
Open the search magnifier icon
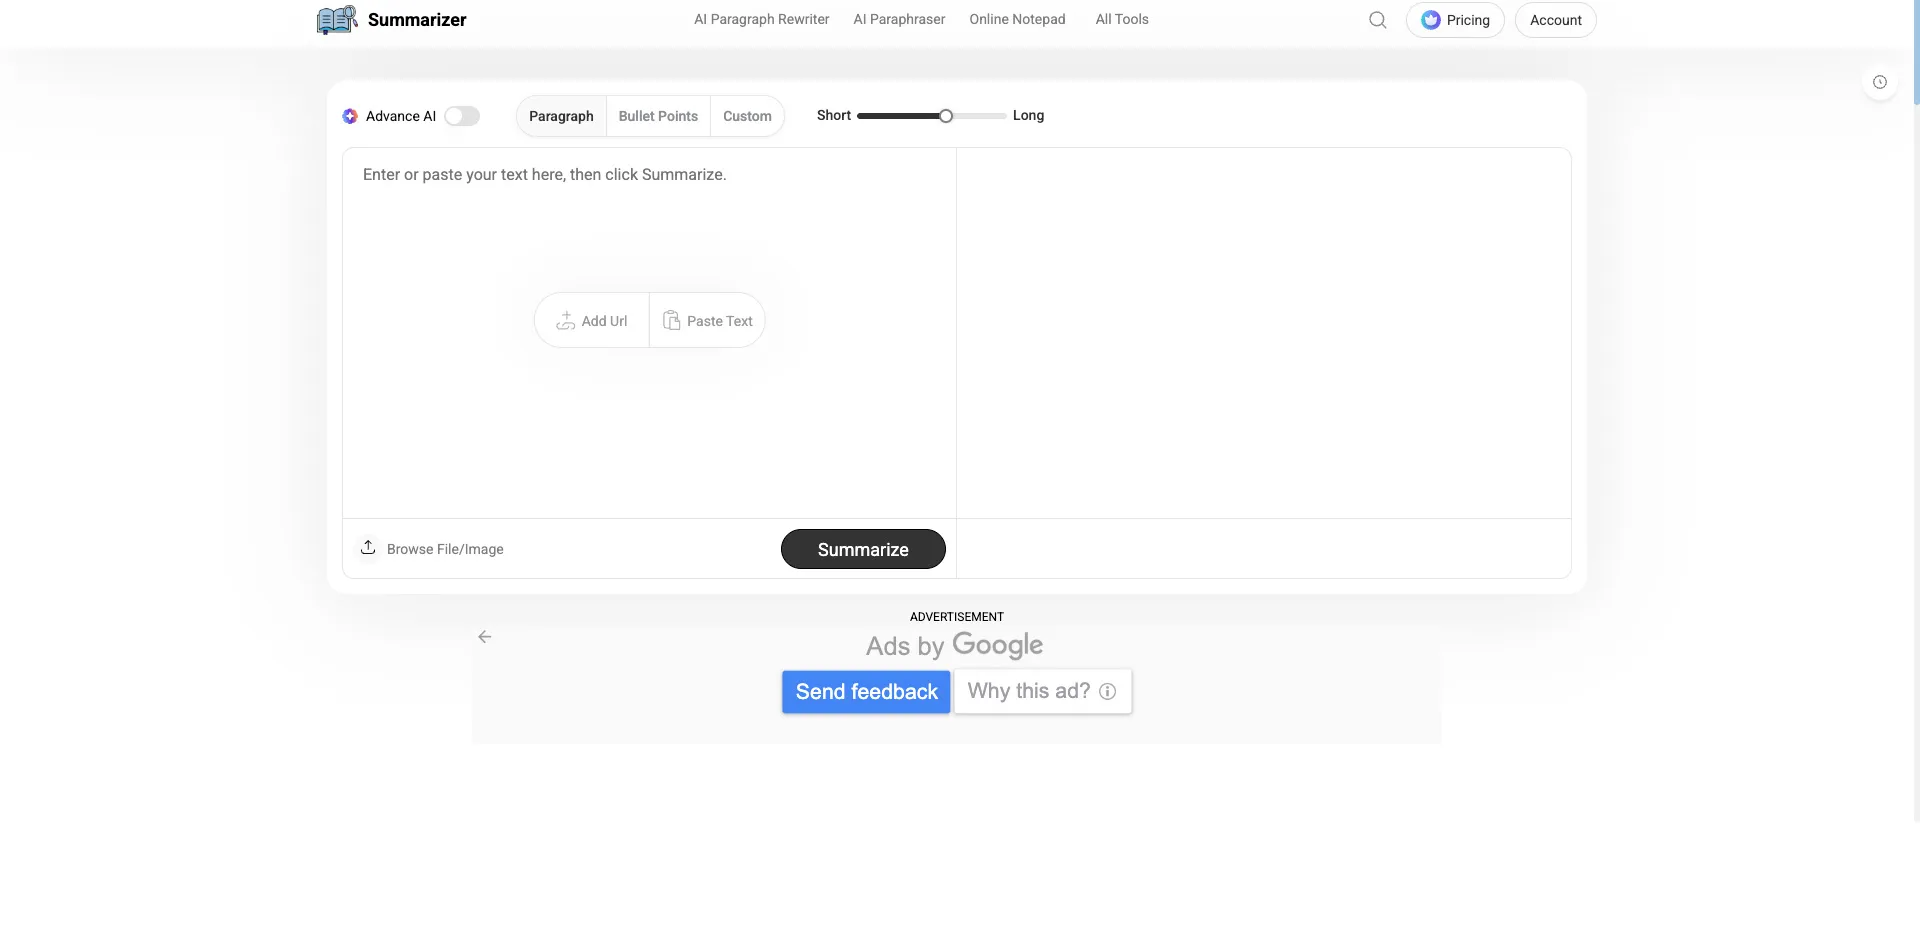[1377, 20]
